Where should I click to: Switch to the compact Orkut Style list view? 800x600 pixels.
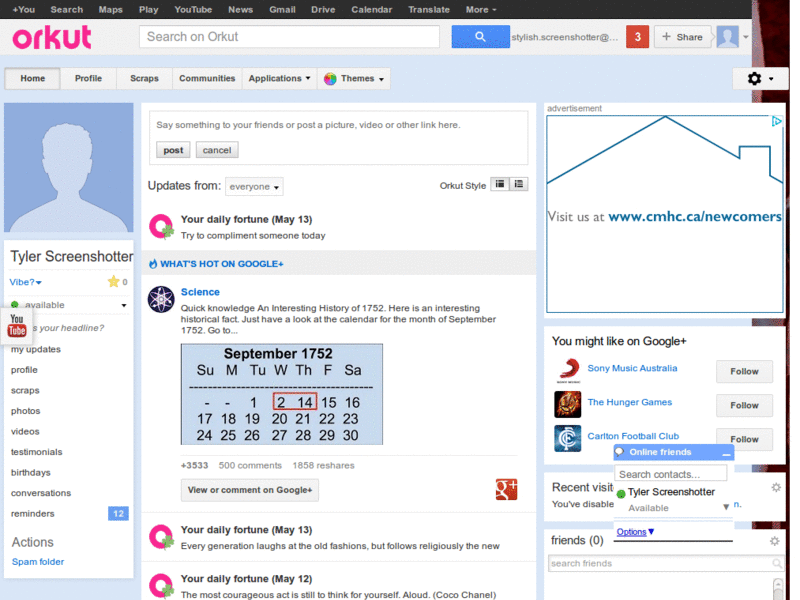tap(499, 184)
